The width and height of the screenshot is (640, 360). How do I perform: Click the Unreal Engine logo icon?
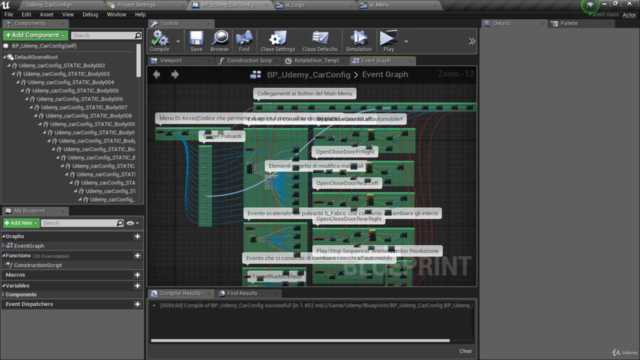[x=6, y=5]
